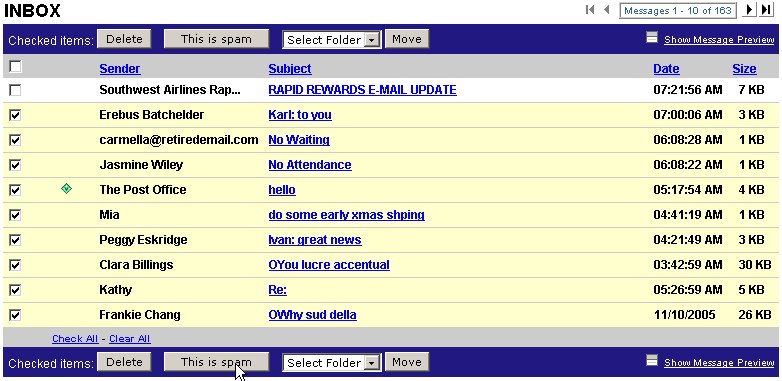Screen dimensions: 782x381
Task: Click green diamond icon beside The Post Office
Action: coord(66,189)
